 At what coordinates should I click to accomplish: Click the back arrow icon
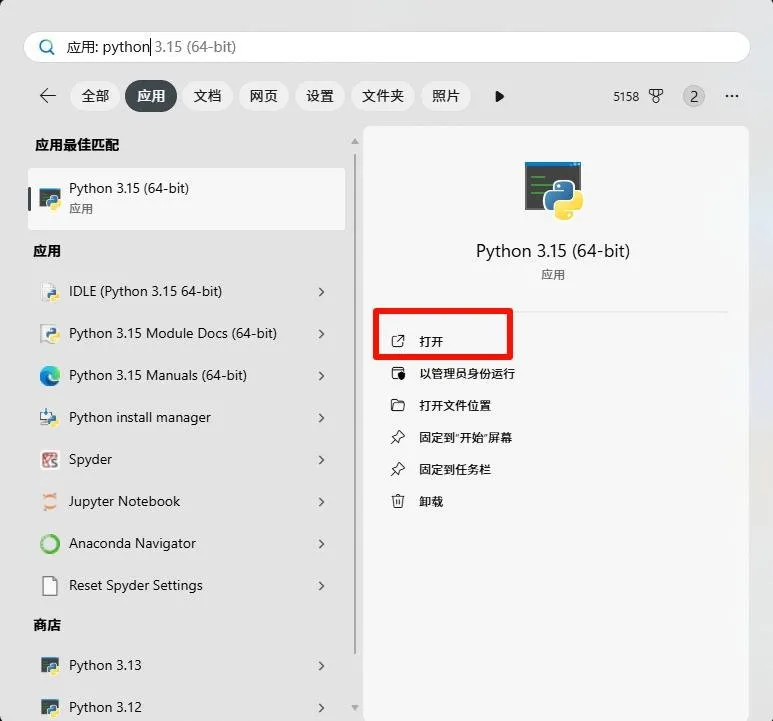(48, 96)
